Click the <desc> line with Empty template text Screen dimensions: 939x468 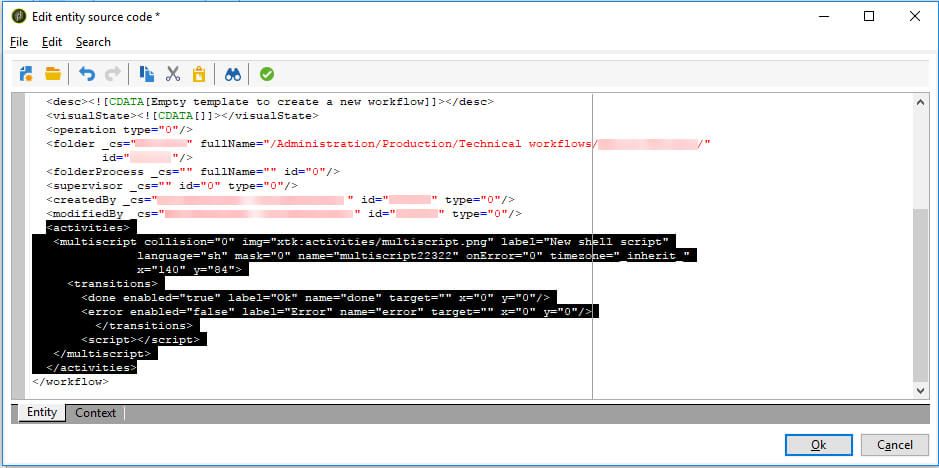point(270,102)
